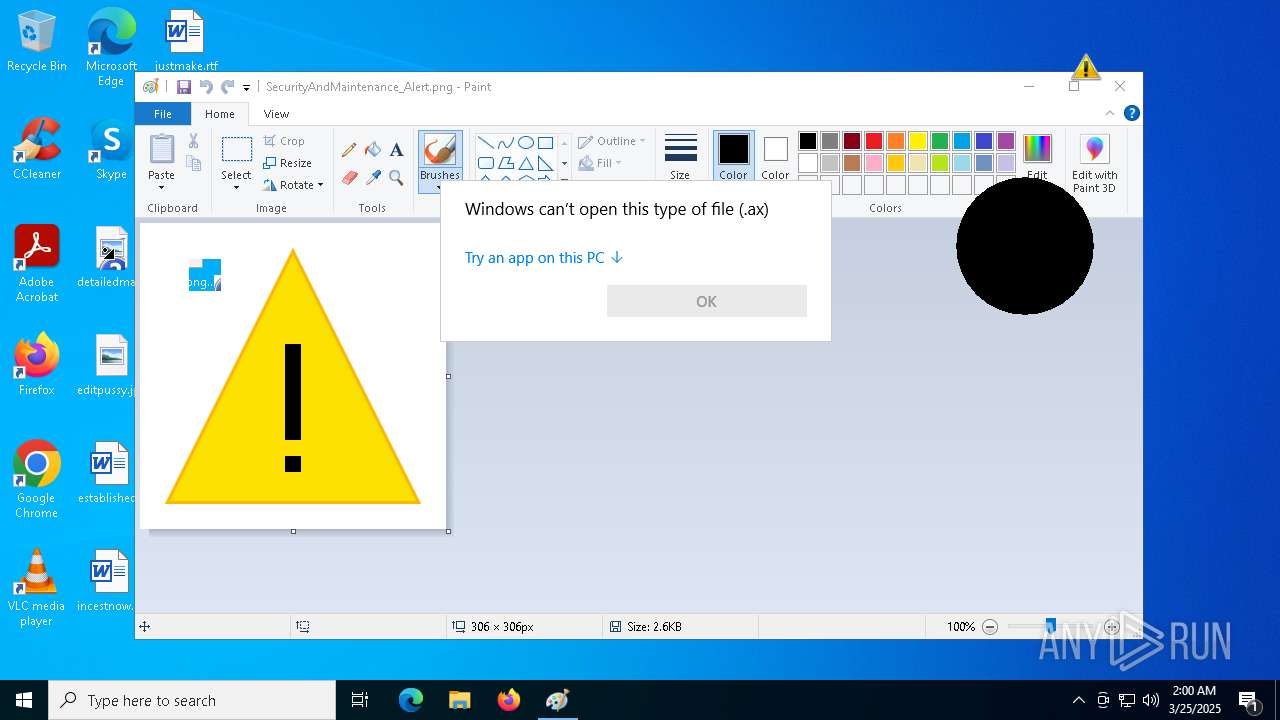The width and height of the screenshot is (1280, 720).
Task: Pick the pink color swatch
Action: pyautogui.click(x=874, y=163)
